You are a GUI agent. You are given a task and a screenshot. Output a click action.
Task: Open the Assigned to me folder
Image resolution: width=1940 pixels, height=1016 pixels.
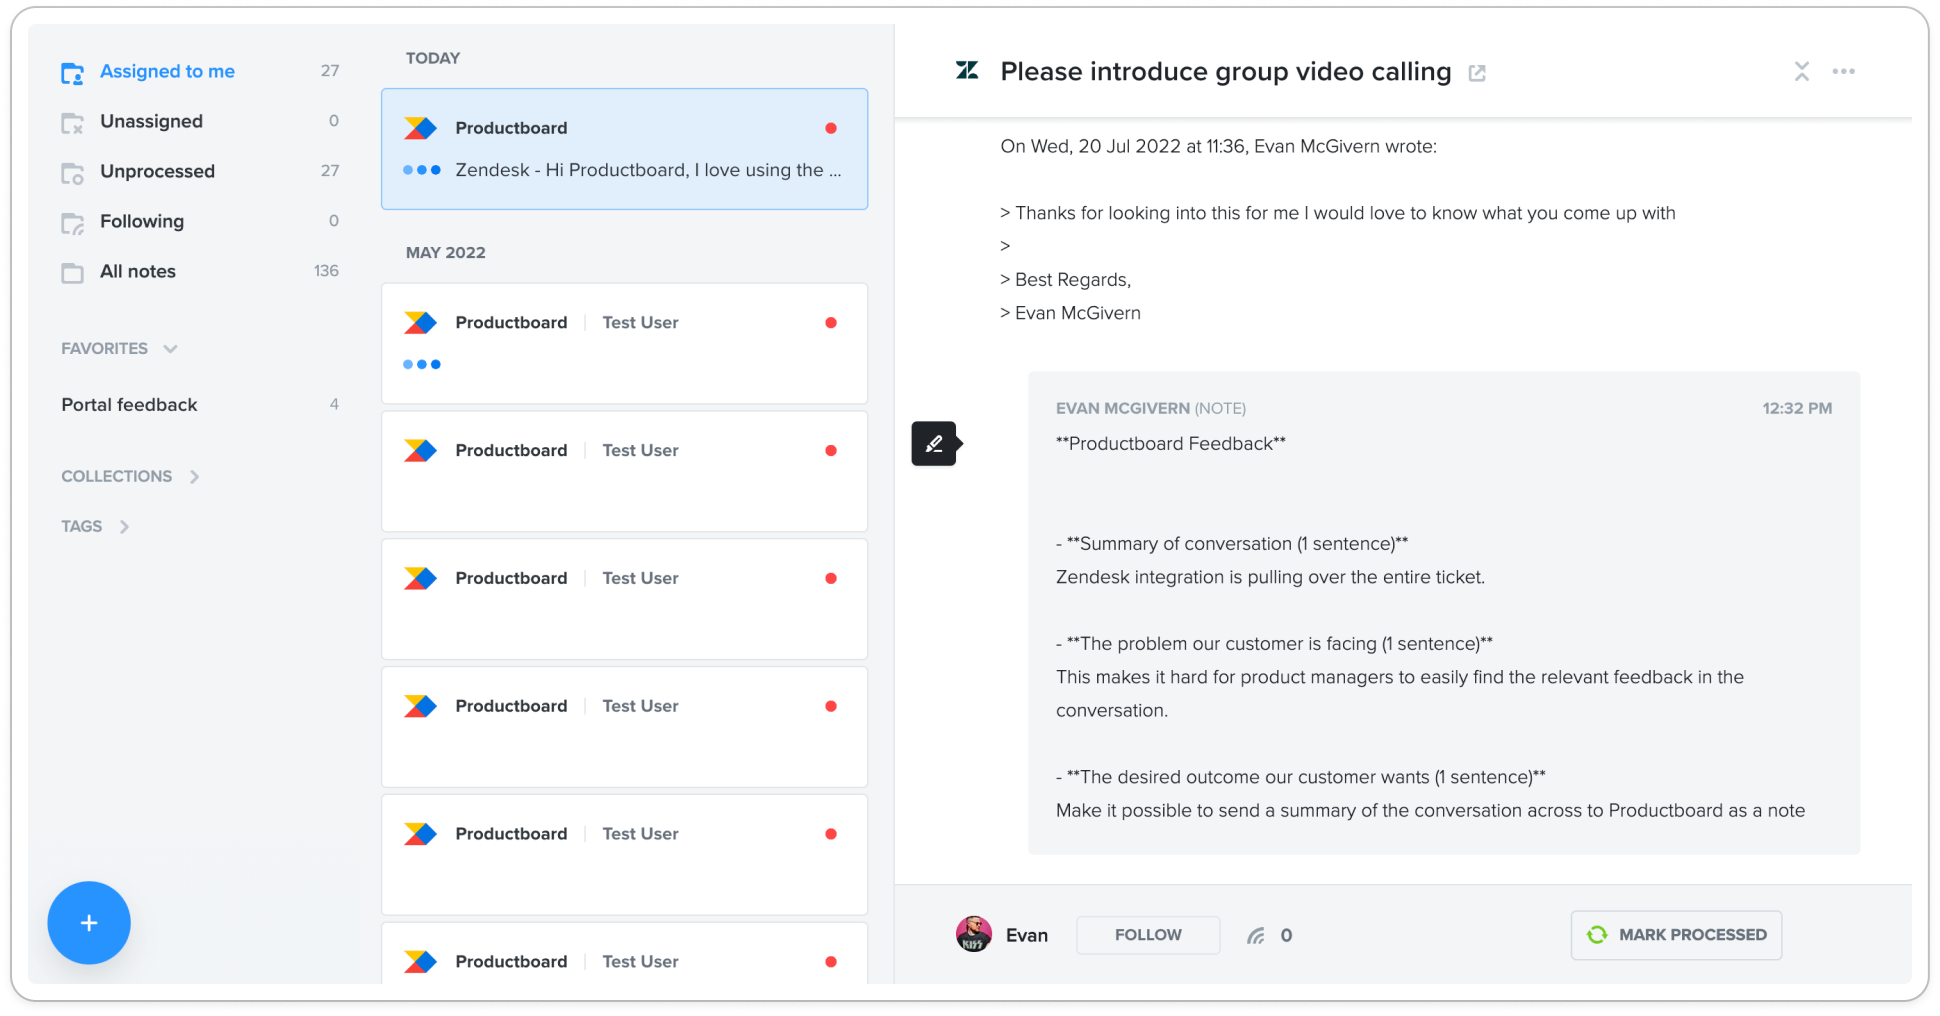tap(167, 71)
